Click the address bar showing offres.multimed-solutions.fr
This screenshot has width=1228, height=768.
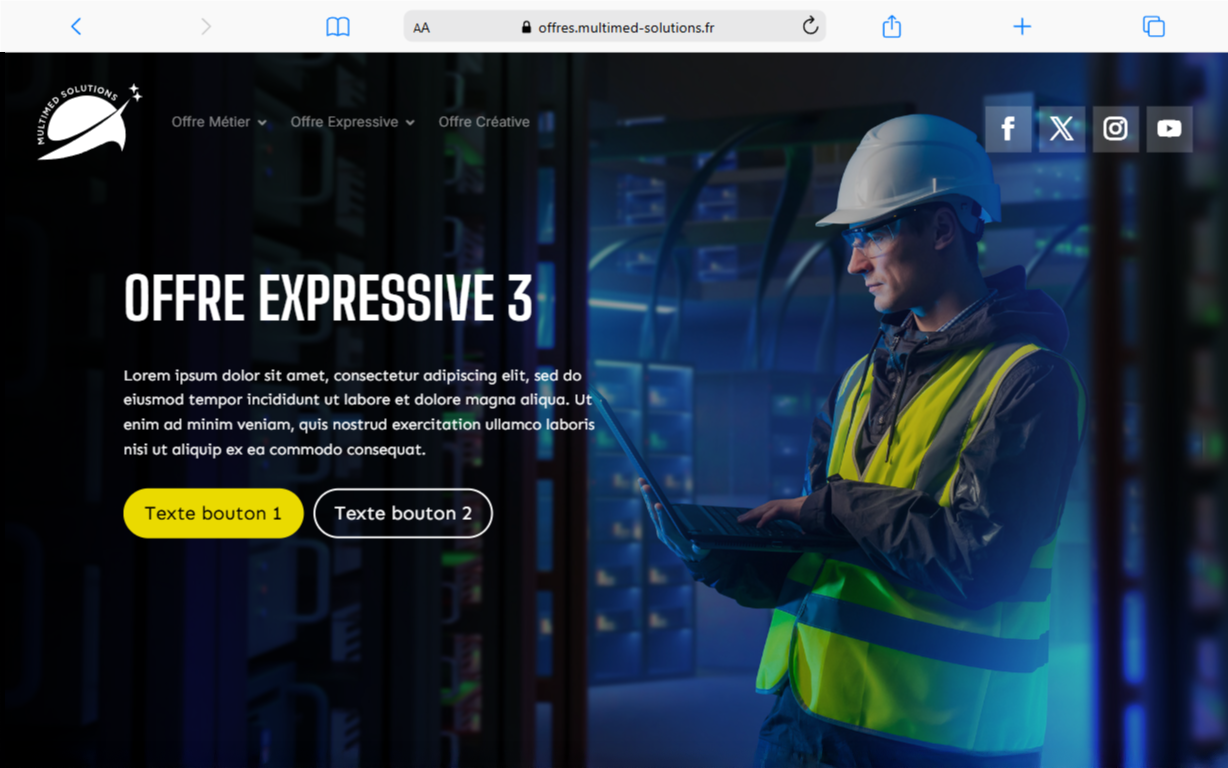click(x=615, y=27)
